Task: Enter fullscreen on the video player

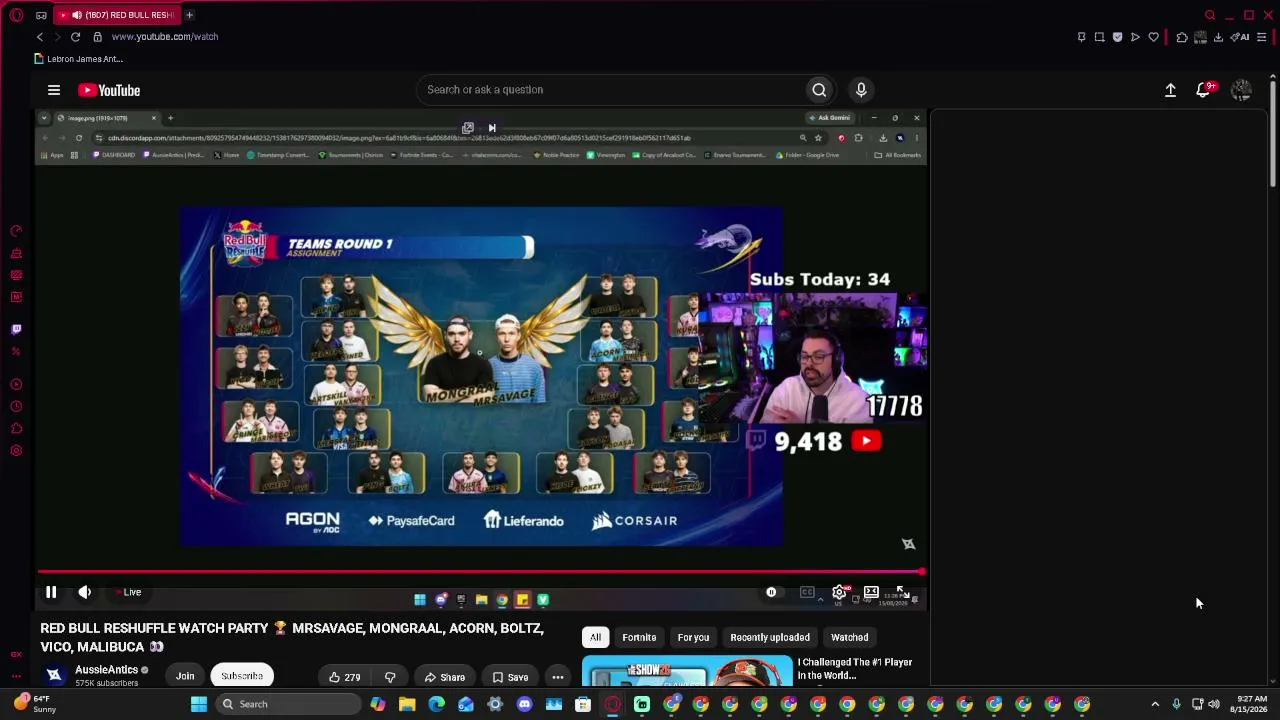Action: 901,592
